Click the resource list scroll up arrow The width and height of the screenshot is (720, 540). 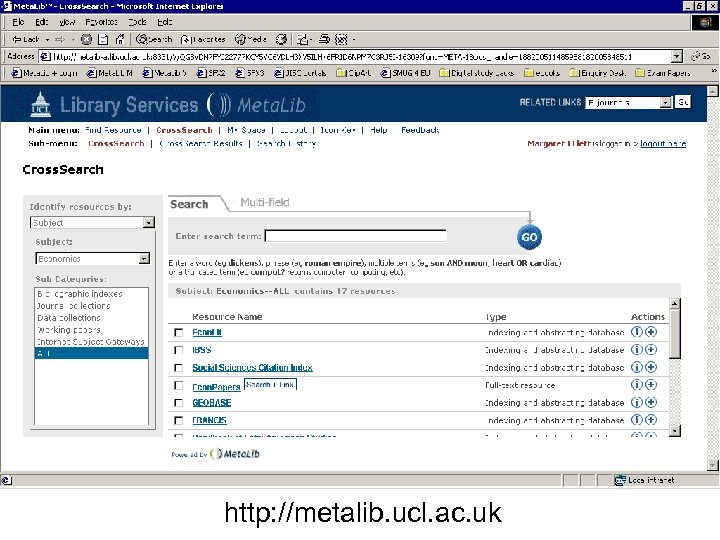[674, 304]
